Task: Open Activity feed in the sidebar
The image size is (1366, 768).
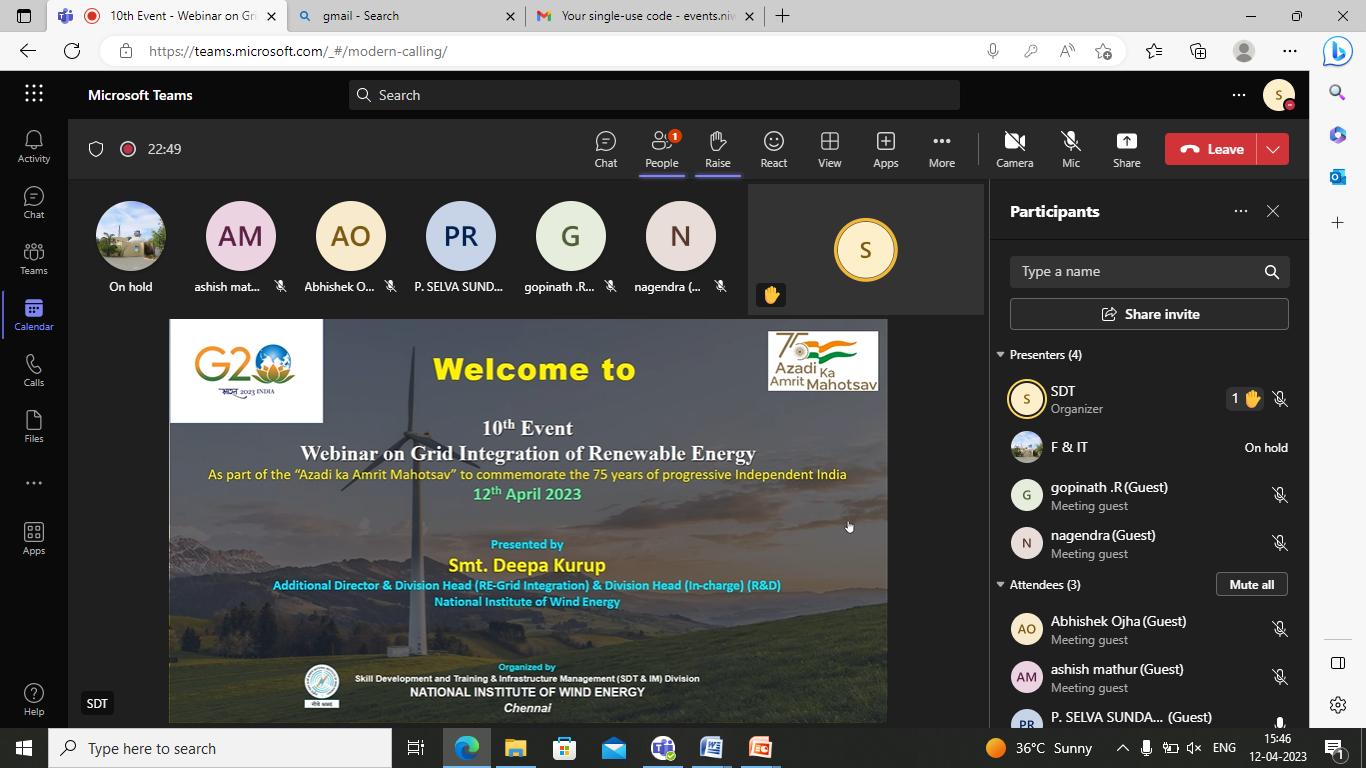Action: tap(34, 146)
